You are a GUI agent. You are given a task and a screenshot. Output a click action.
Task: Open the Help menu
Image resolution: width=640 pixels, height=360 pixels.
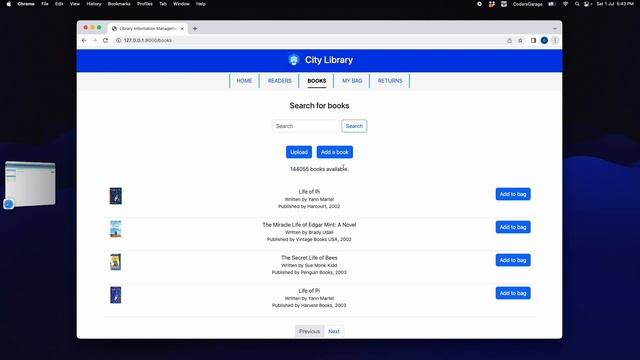coord(201,4)
